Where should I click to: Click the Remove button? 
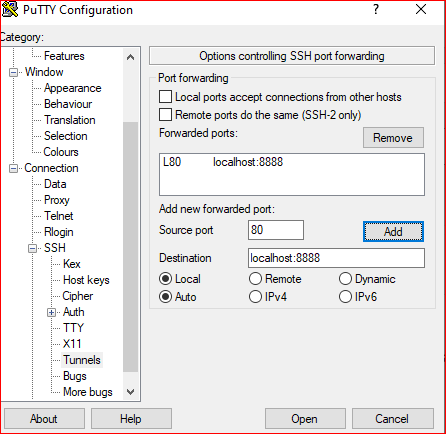tap(393, 138)
